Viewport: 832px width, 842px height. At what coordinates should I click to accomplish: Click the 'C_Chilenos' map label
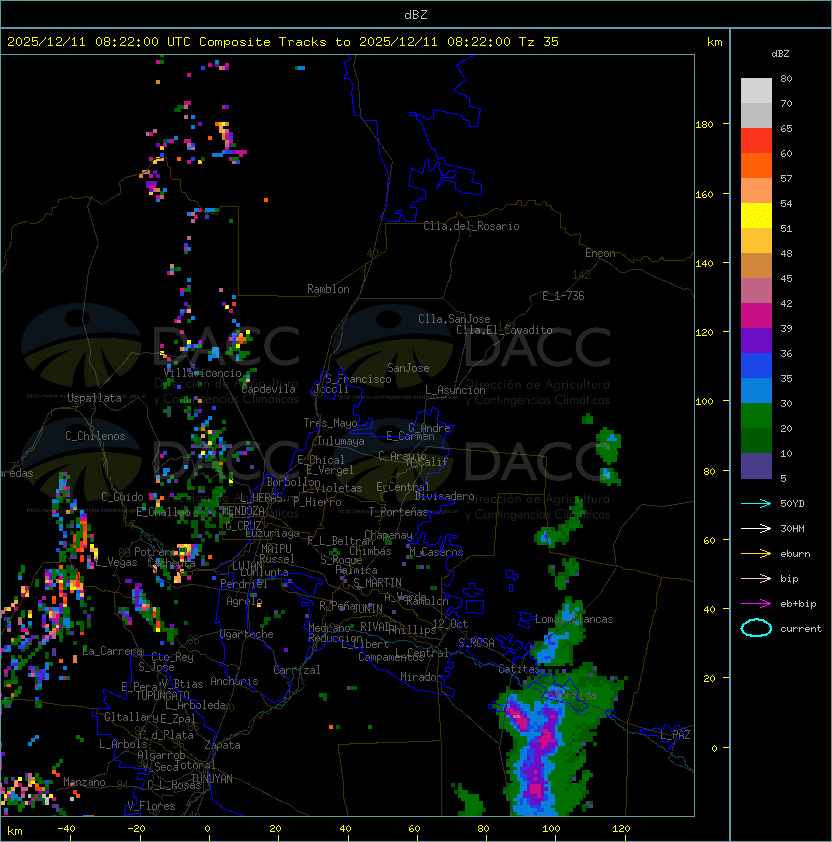pyautogui.click(x=95, y=436)
